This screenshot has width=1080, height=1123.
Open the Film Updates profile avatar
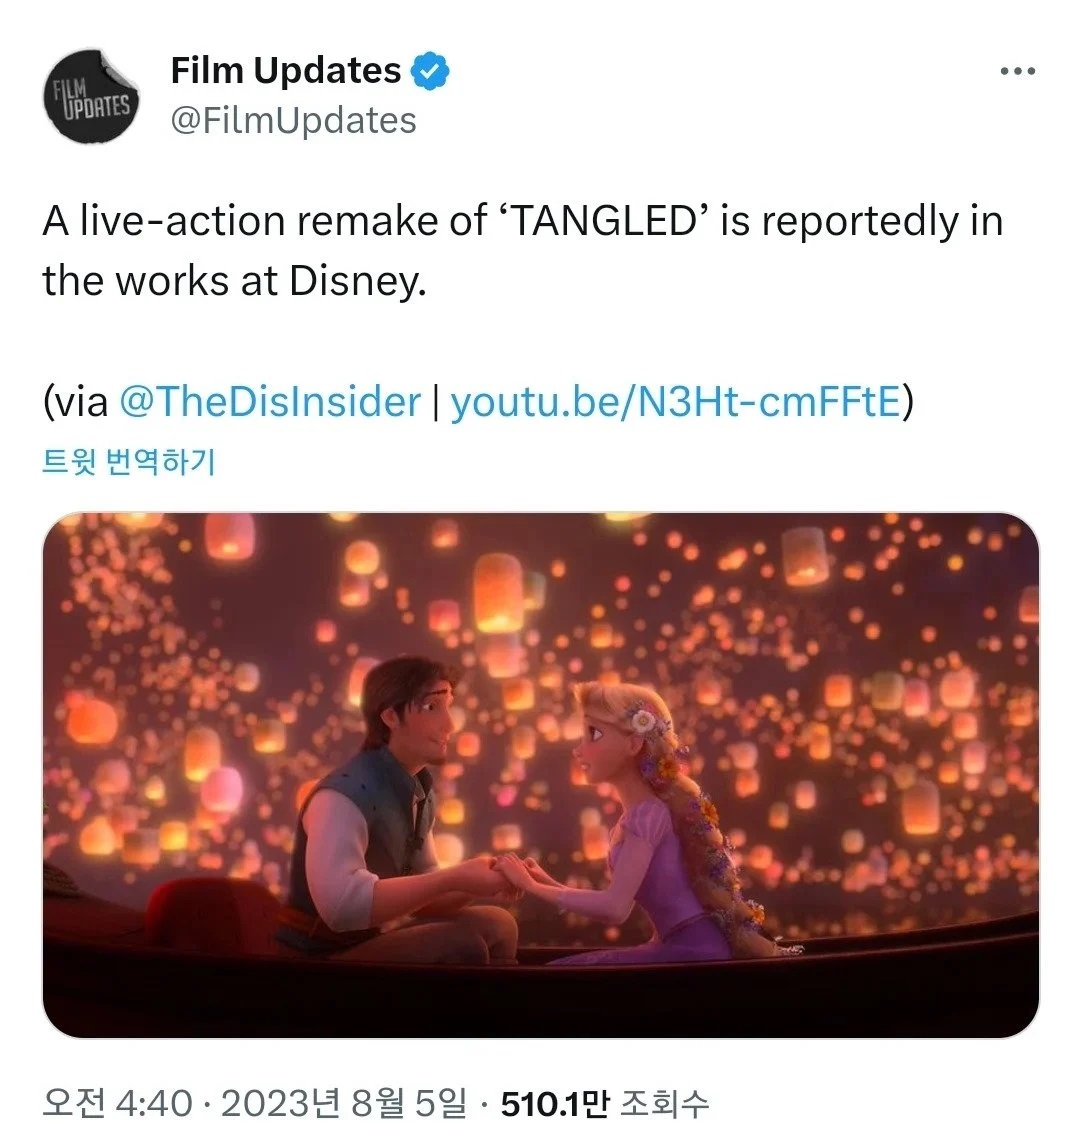[x=92, y=96]
